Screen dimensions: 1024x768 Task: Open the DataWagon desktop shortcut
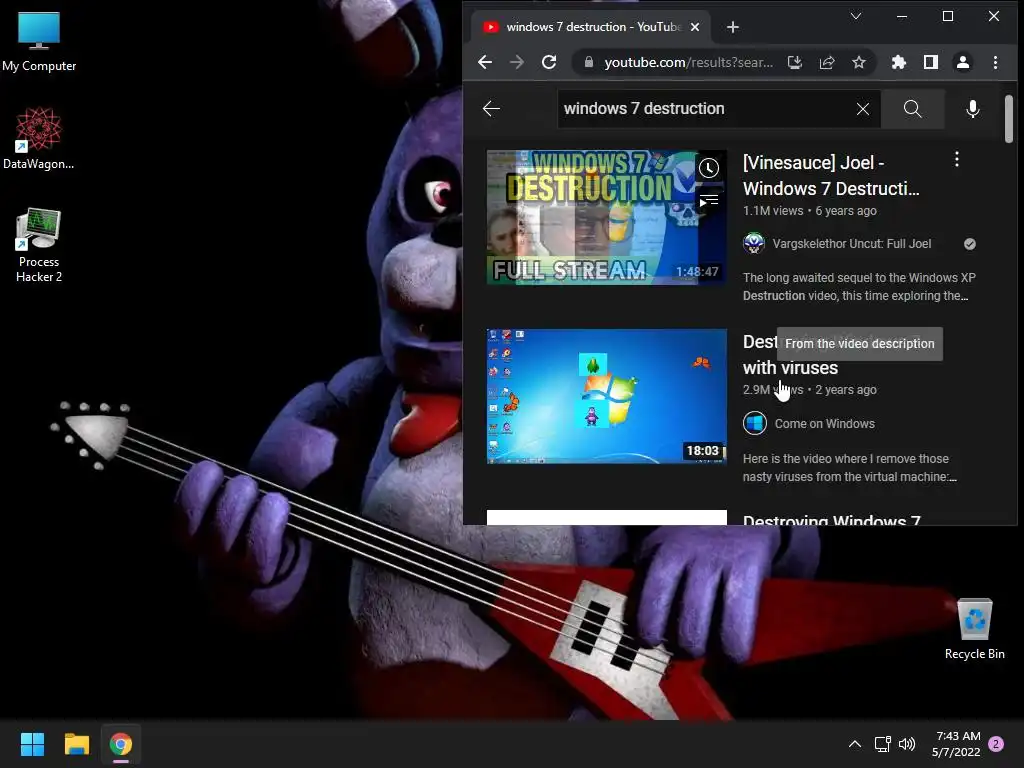39,138
